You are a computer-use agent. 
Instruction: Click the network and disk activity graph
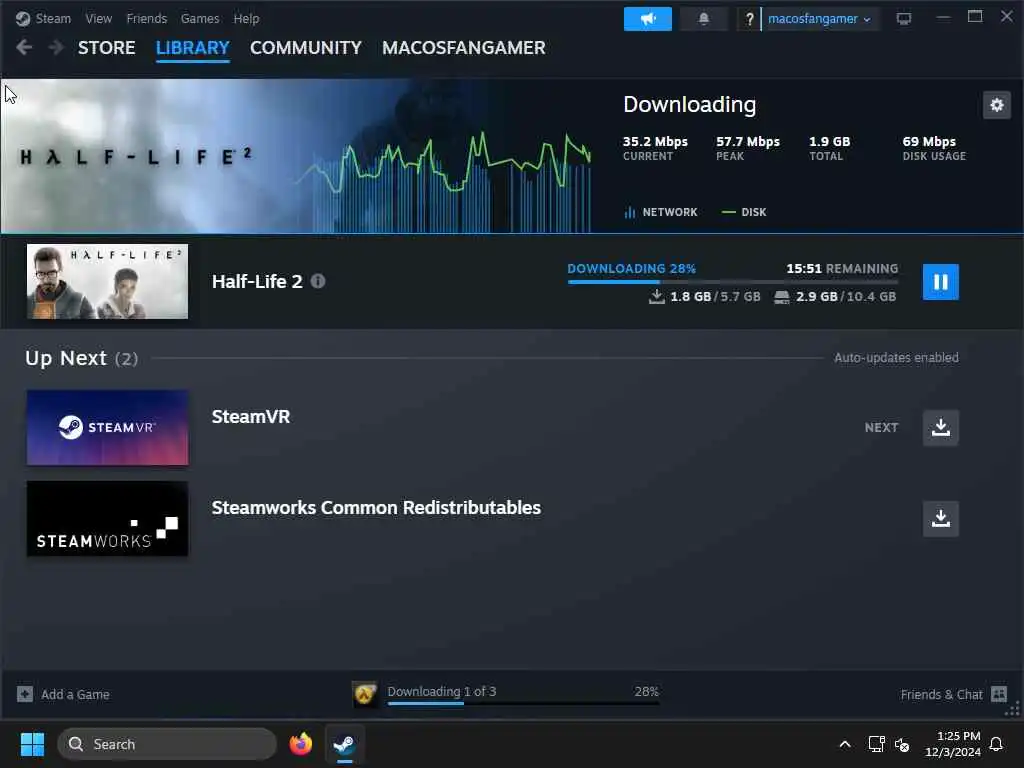pos(444,181)
